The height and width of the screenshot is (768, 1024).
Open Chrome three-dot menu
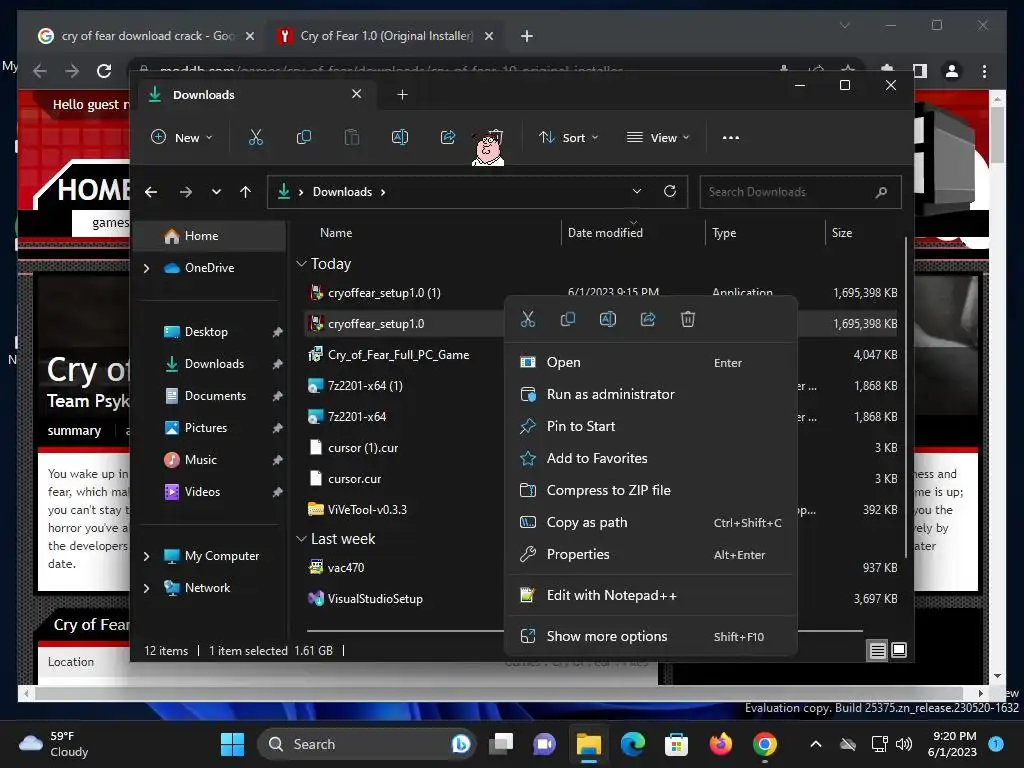coord(984,71)
